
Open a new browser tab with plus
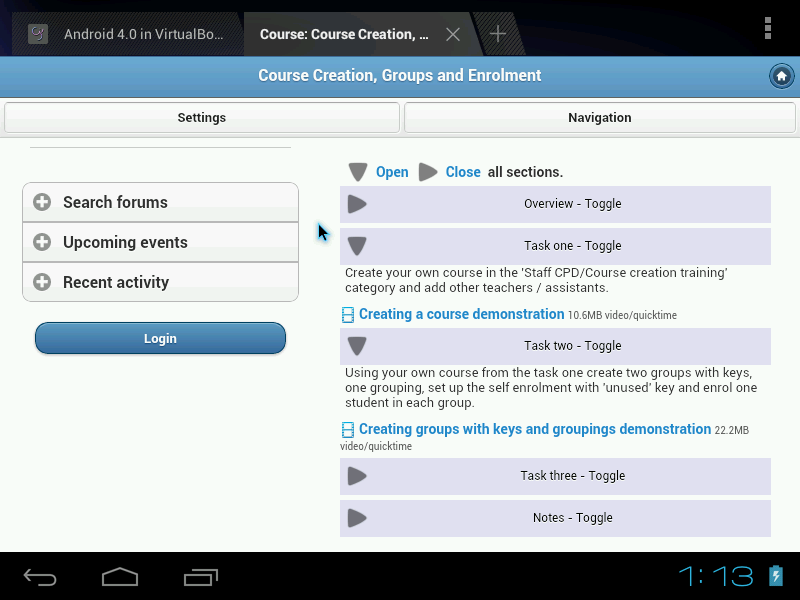497,34
